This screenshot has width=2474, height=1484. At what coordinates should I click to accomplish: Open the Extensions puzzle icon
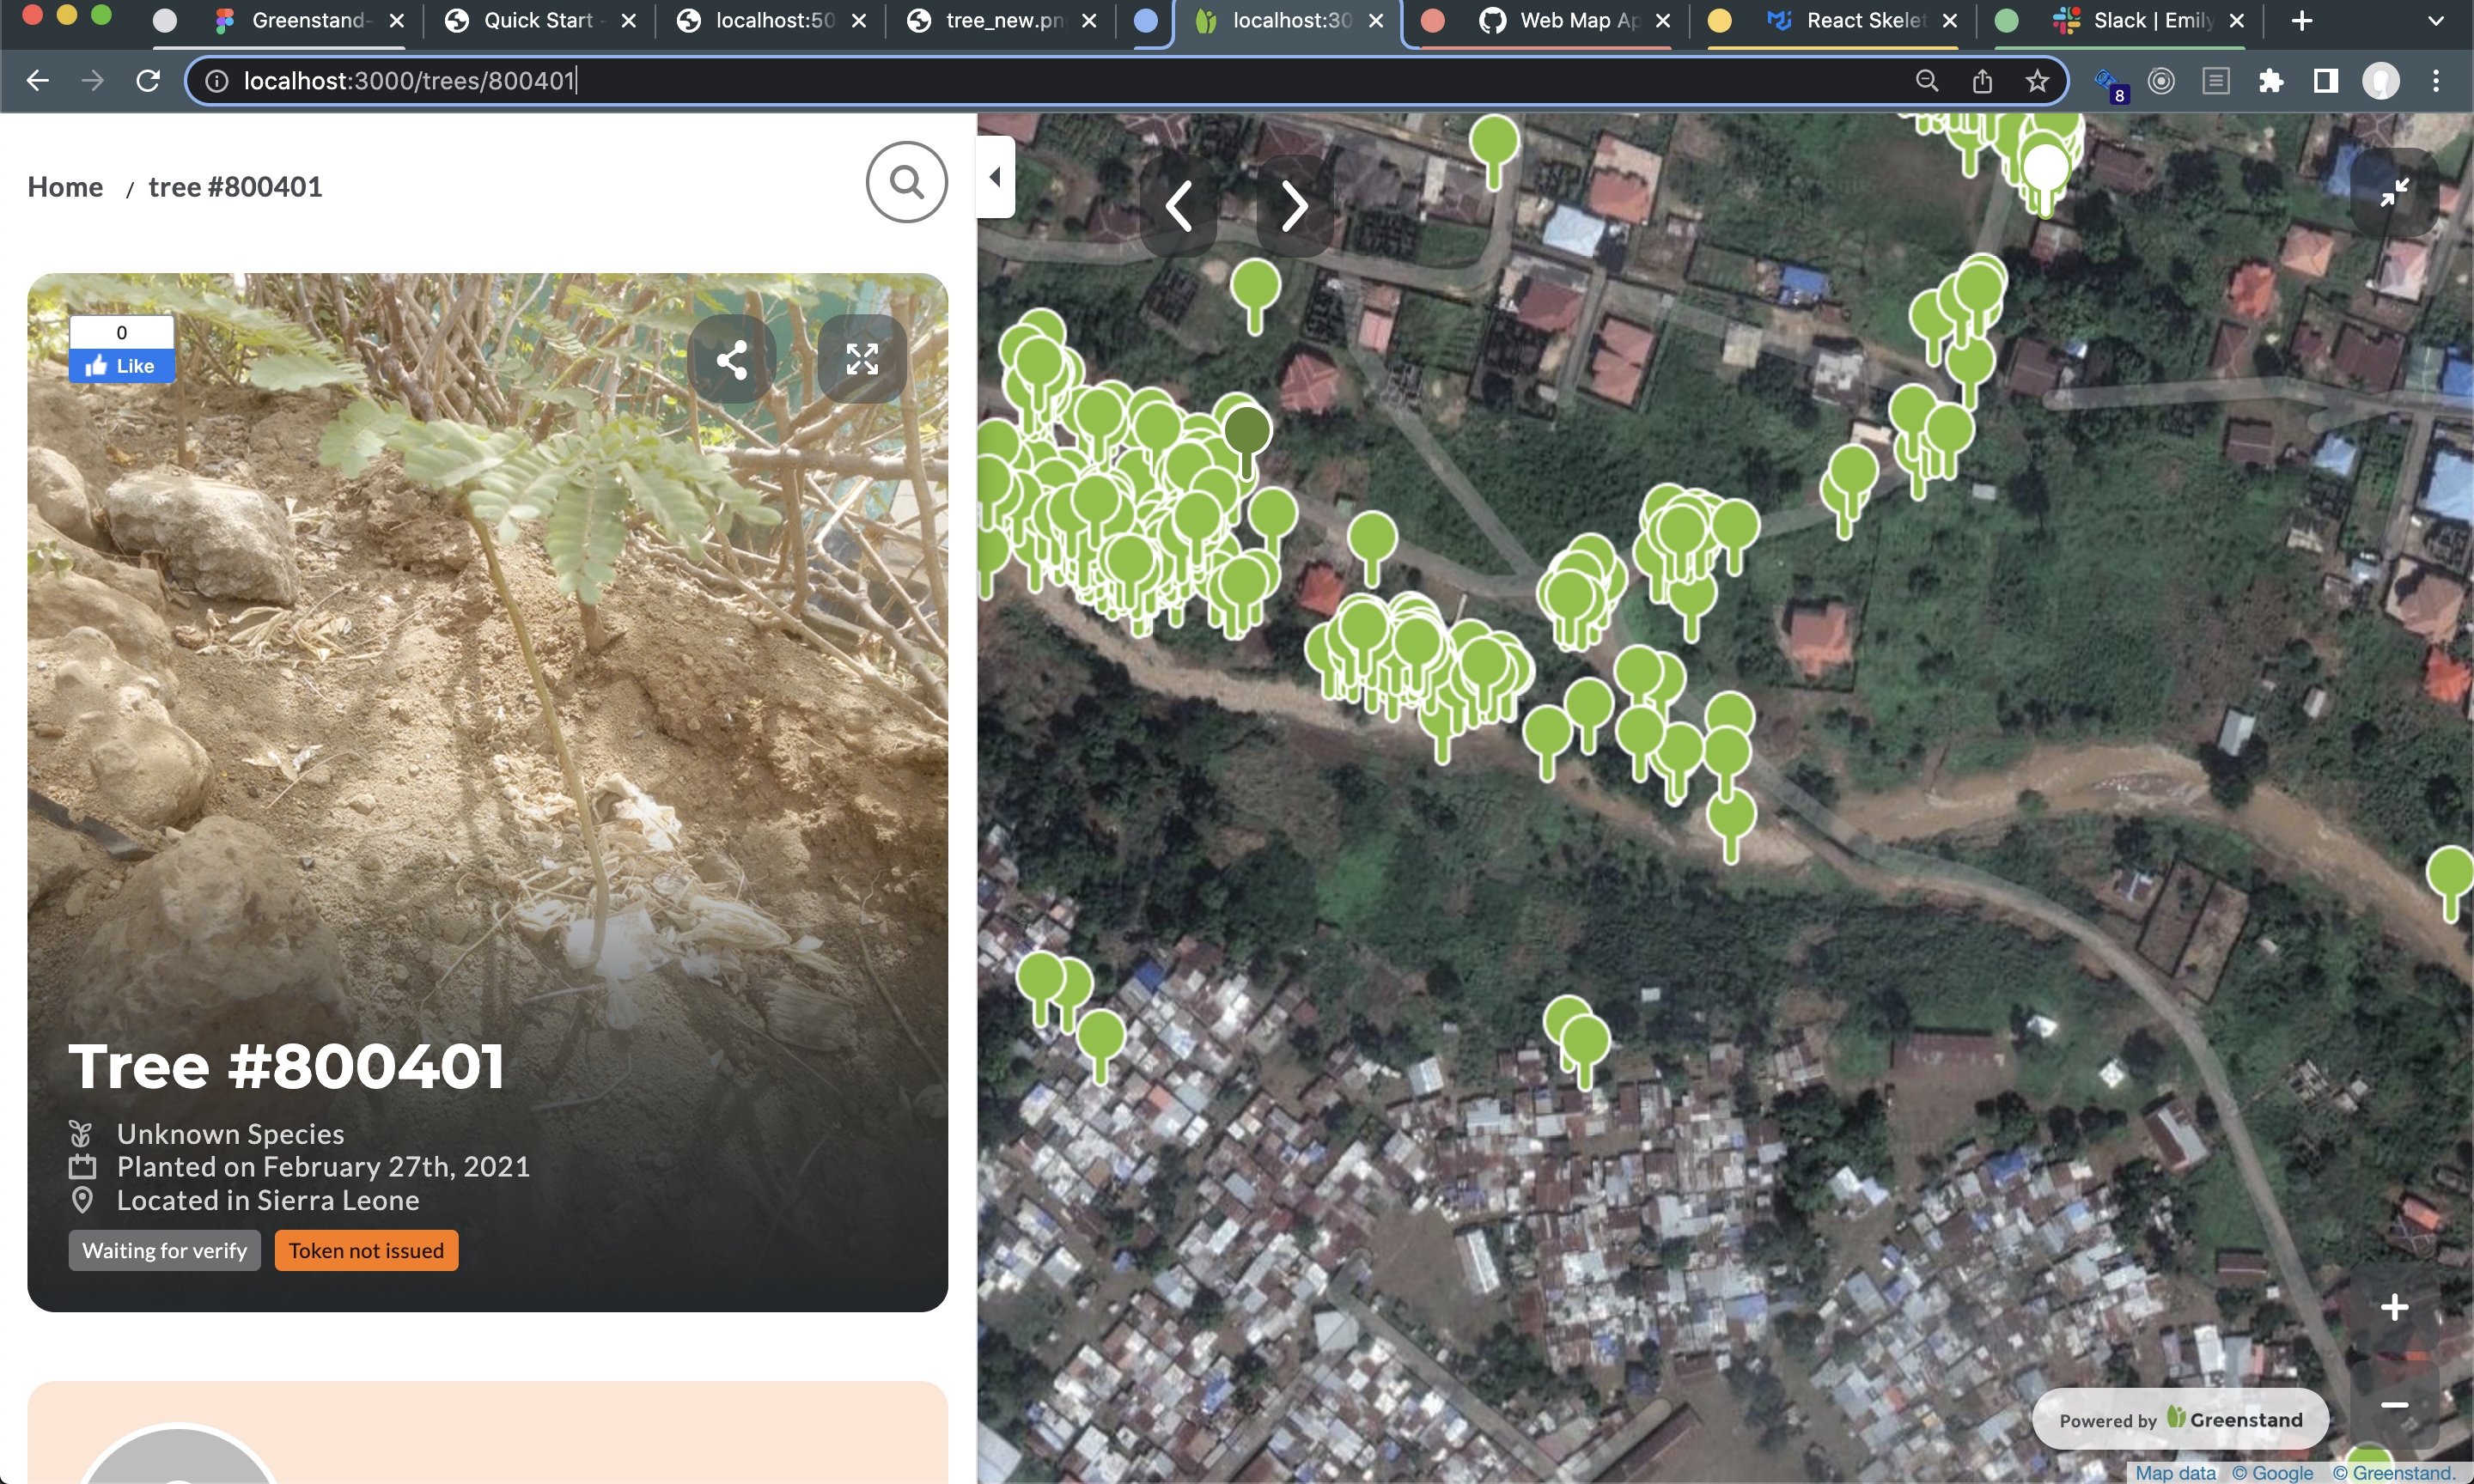point(2271,81)
